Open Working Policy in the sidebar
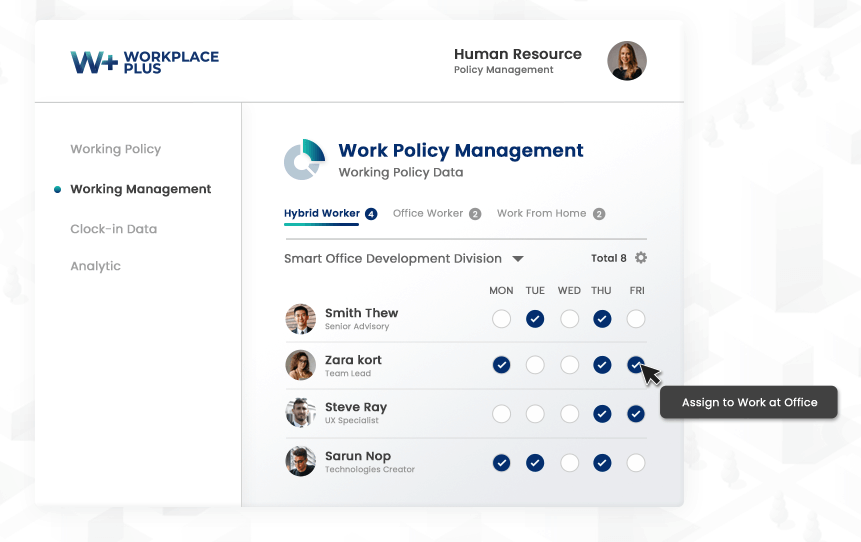 [x=115, y=149]
